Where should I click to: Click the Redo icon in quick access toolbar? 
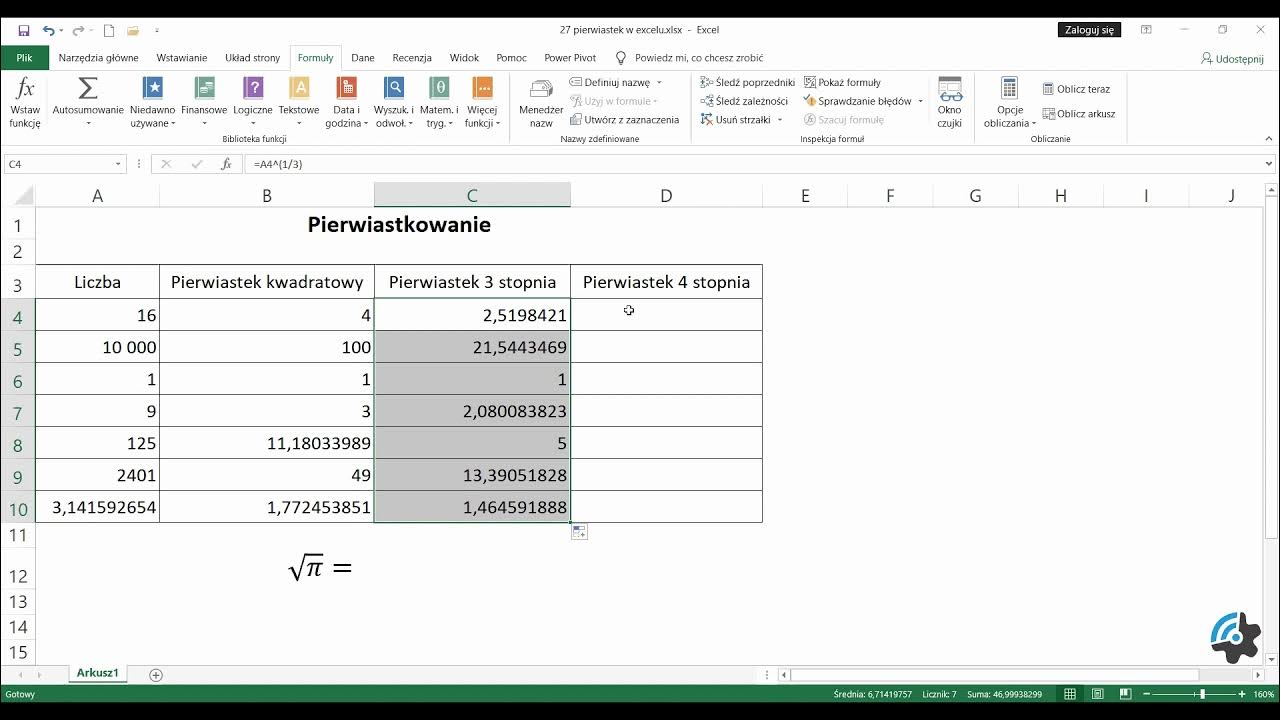pos(78,31)
